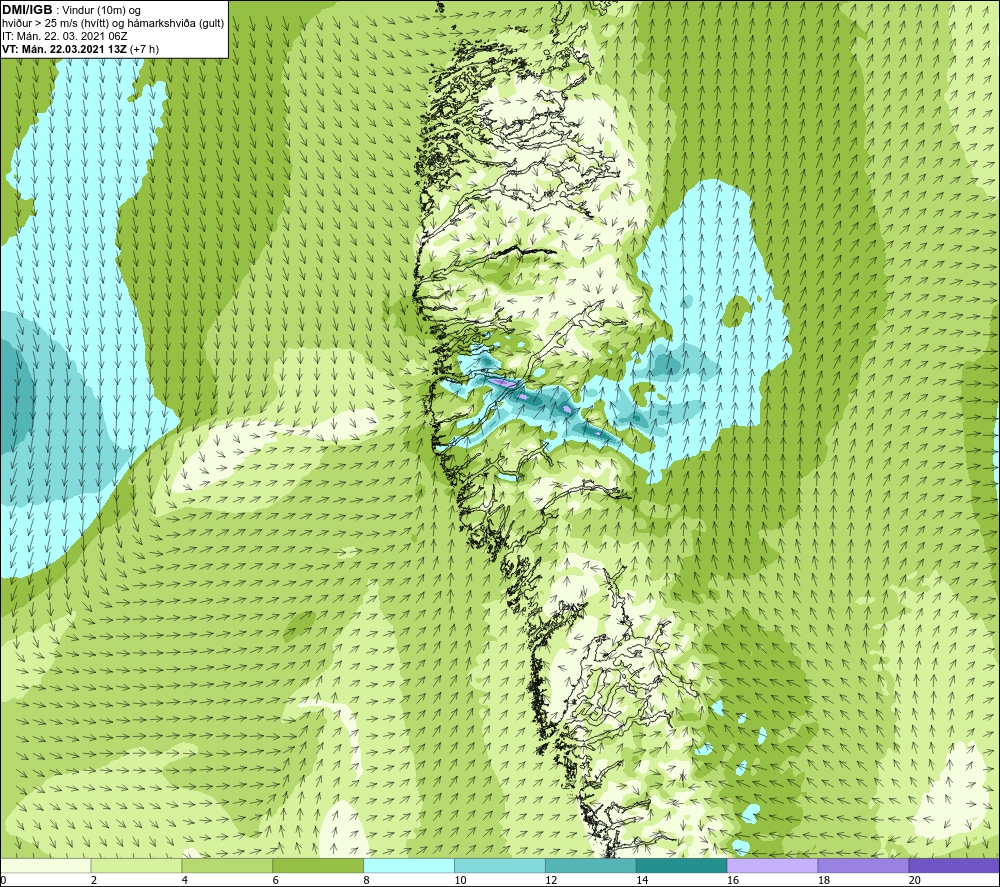Click the 4–6 m/s green legend swatch
Screen dimensions: 1000x887
click(x=227, y=865)
